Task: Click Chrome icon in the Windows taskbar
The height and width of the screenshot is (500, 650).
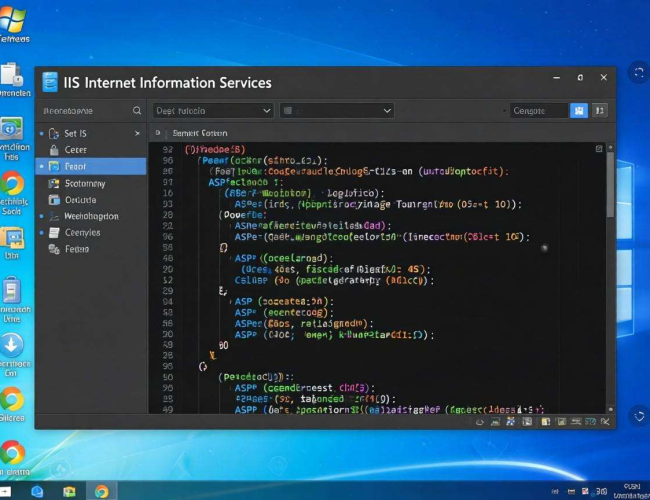Action: pos(101,491)
